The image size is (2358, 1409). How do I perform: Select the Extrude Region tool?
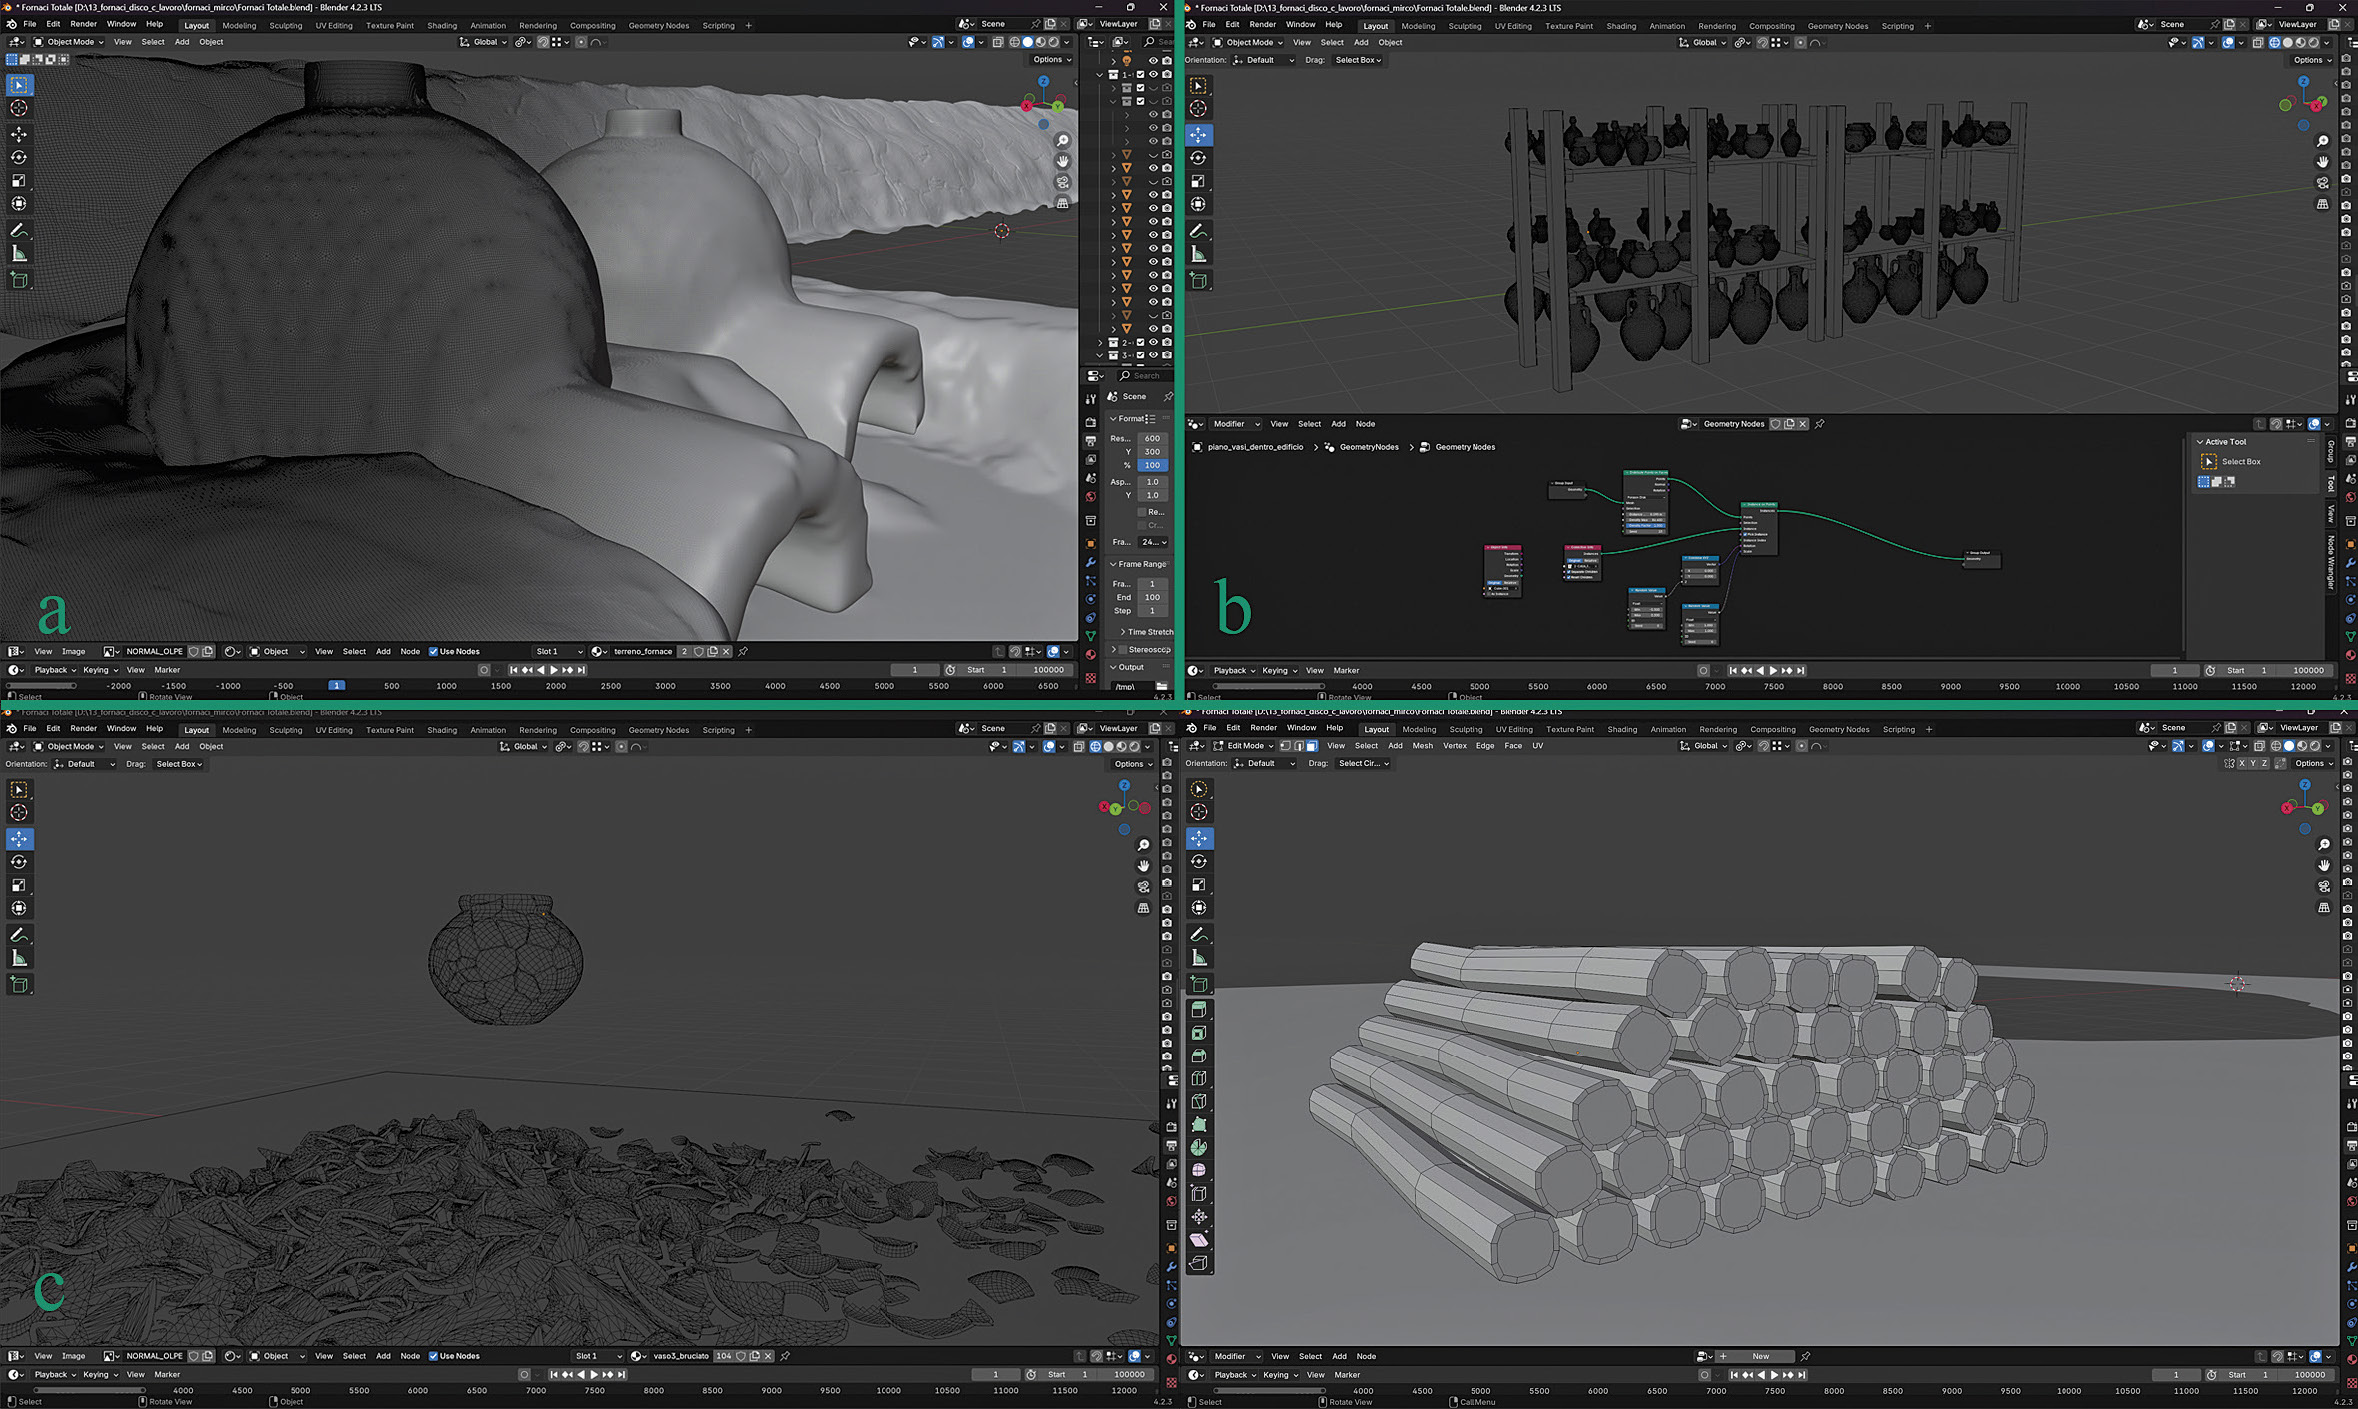(1198, 1009)
